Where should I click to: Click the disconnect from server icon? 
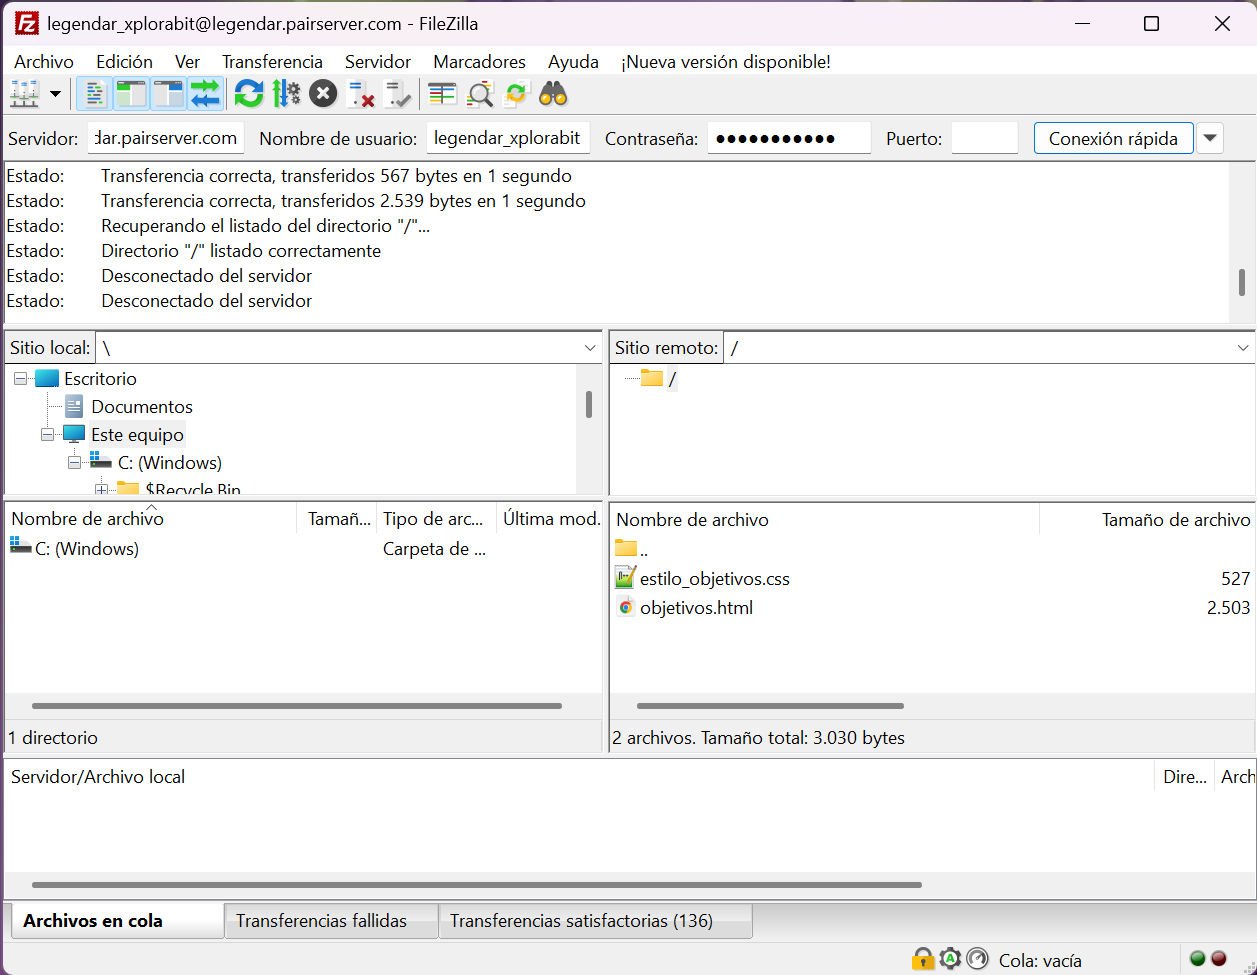[361, 95]
